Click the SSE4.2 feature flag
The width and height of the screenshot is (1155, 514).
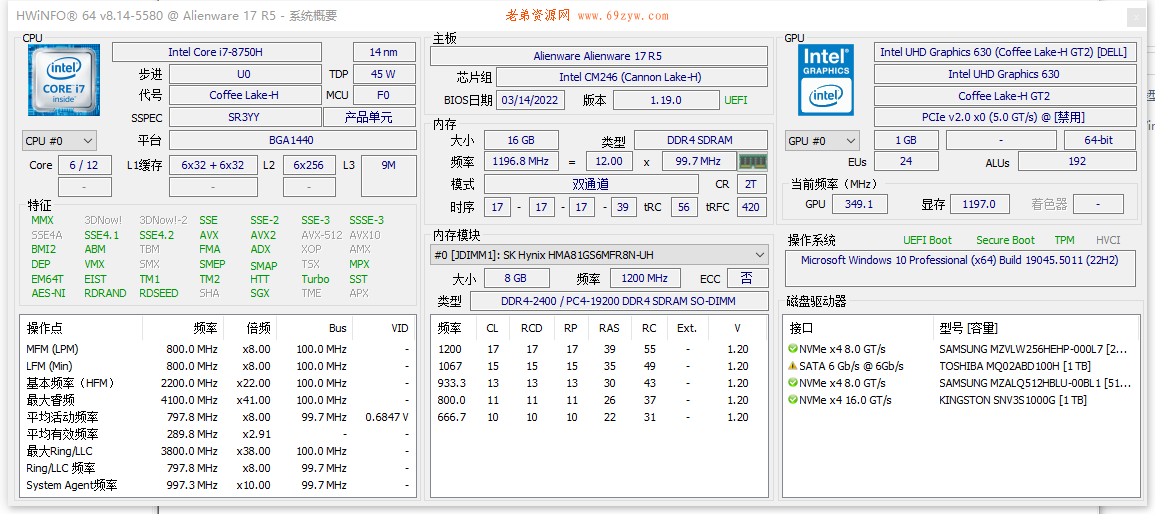pos(156,235)
